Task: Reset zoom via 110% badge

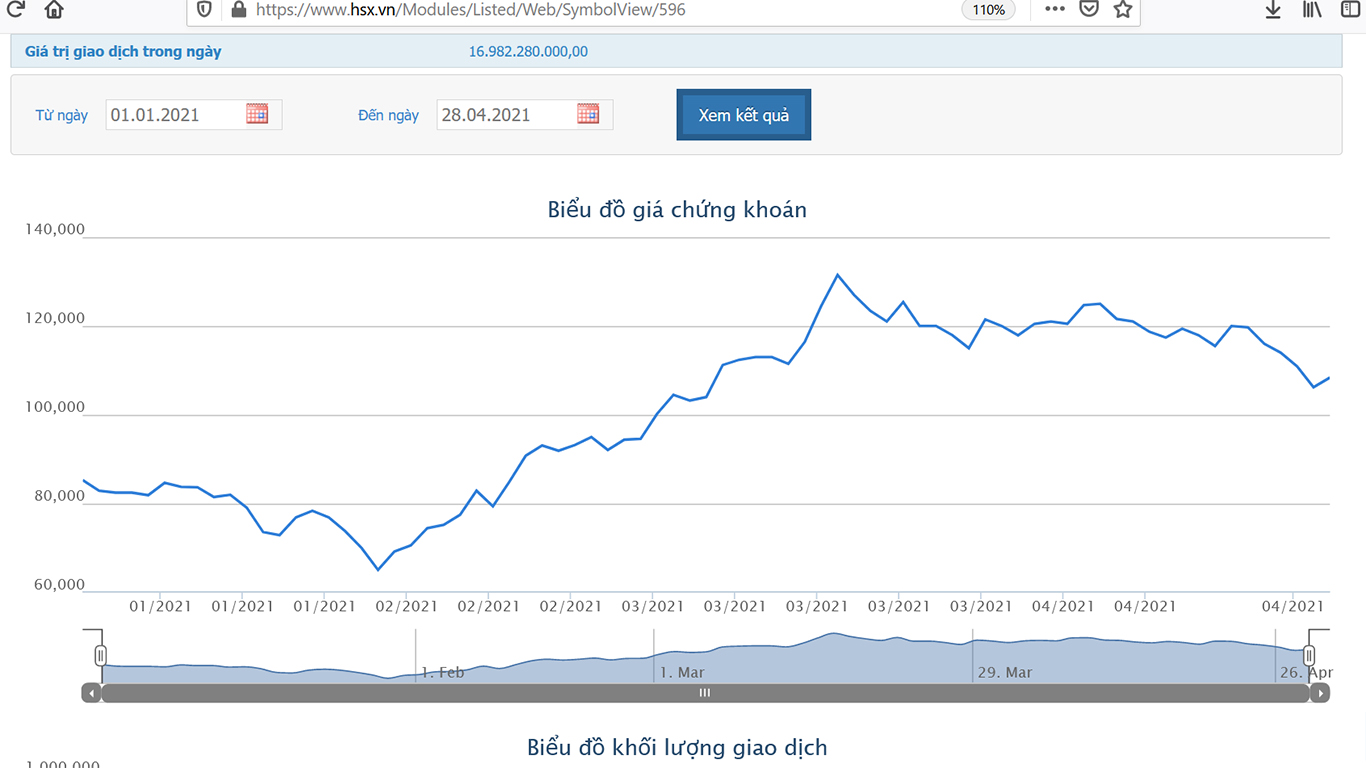Action: [989, 10]
